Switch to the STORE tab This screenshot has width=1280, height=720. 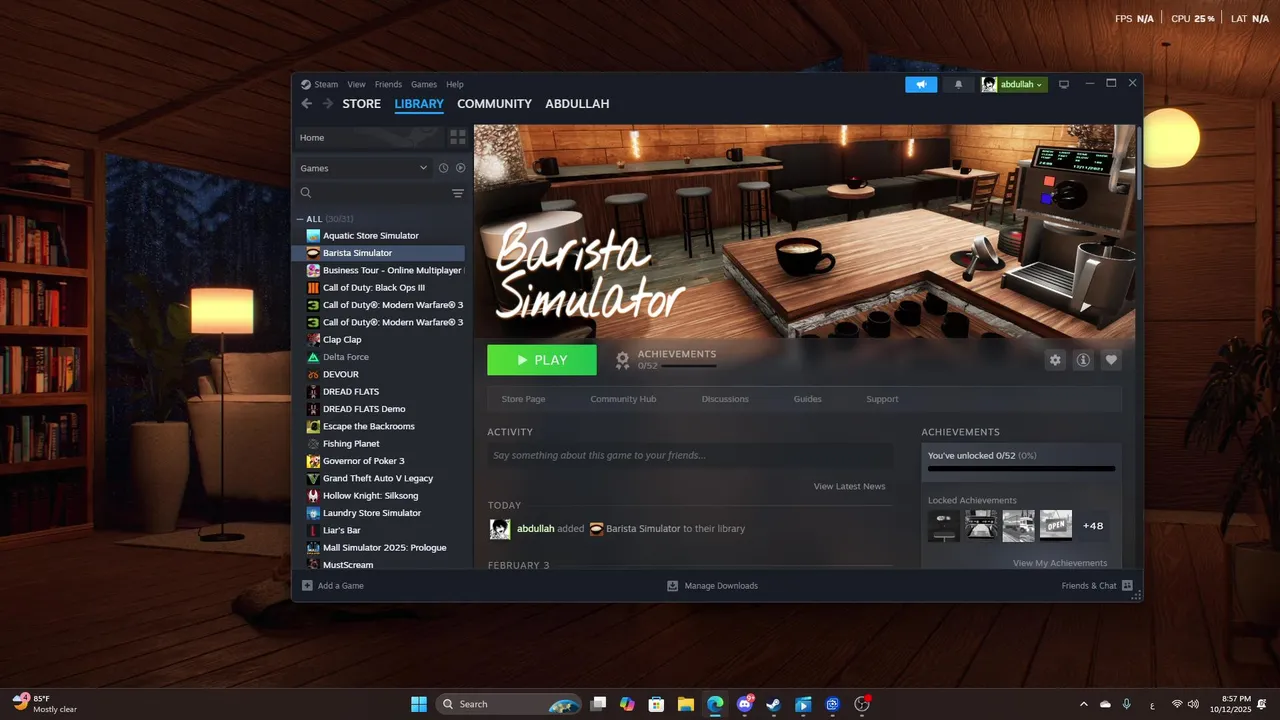click(362, 104)
